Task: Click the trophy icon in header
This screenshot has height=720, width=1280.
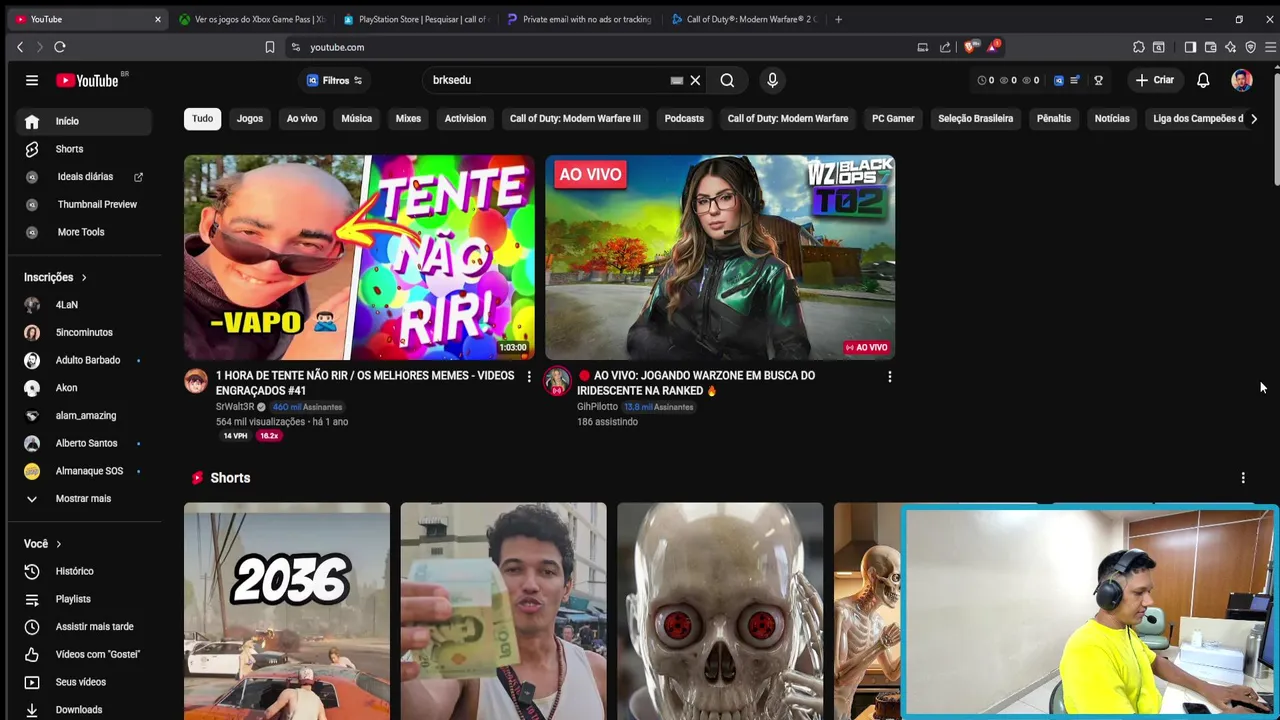Action: point(1098,80)
